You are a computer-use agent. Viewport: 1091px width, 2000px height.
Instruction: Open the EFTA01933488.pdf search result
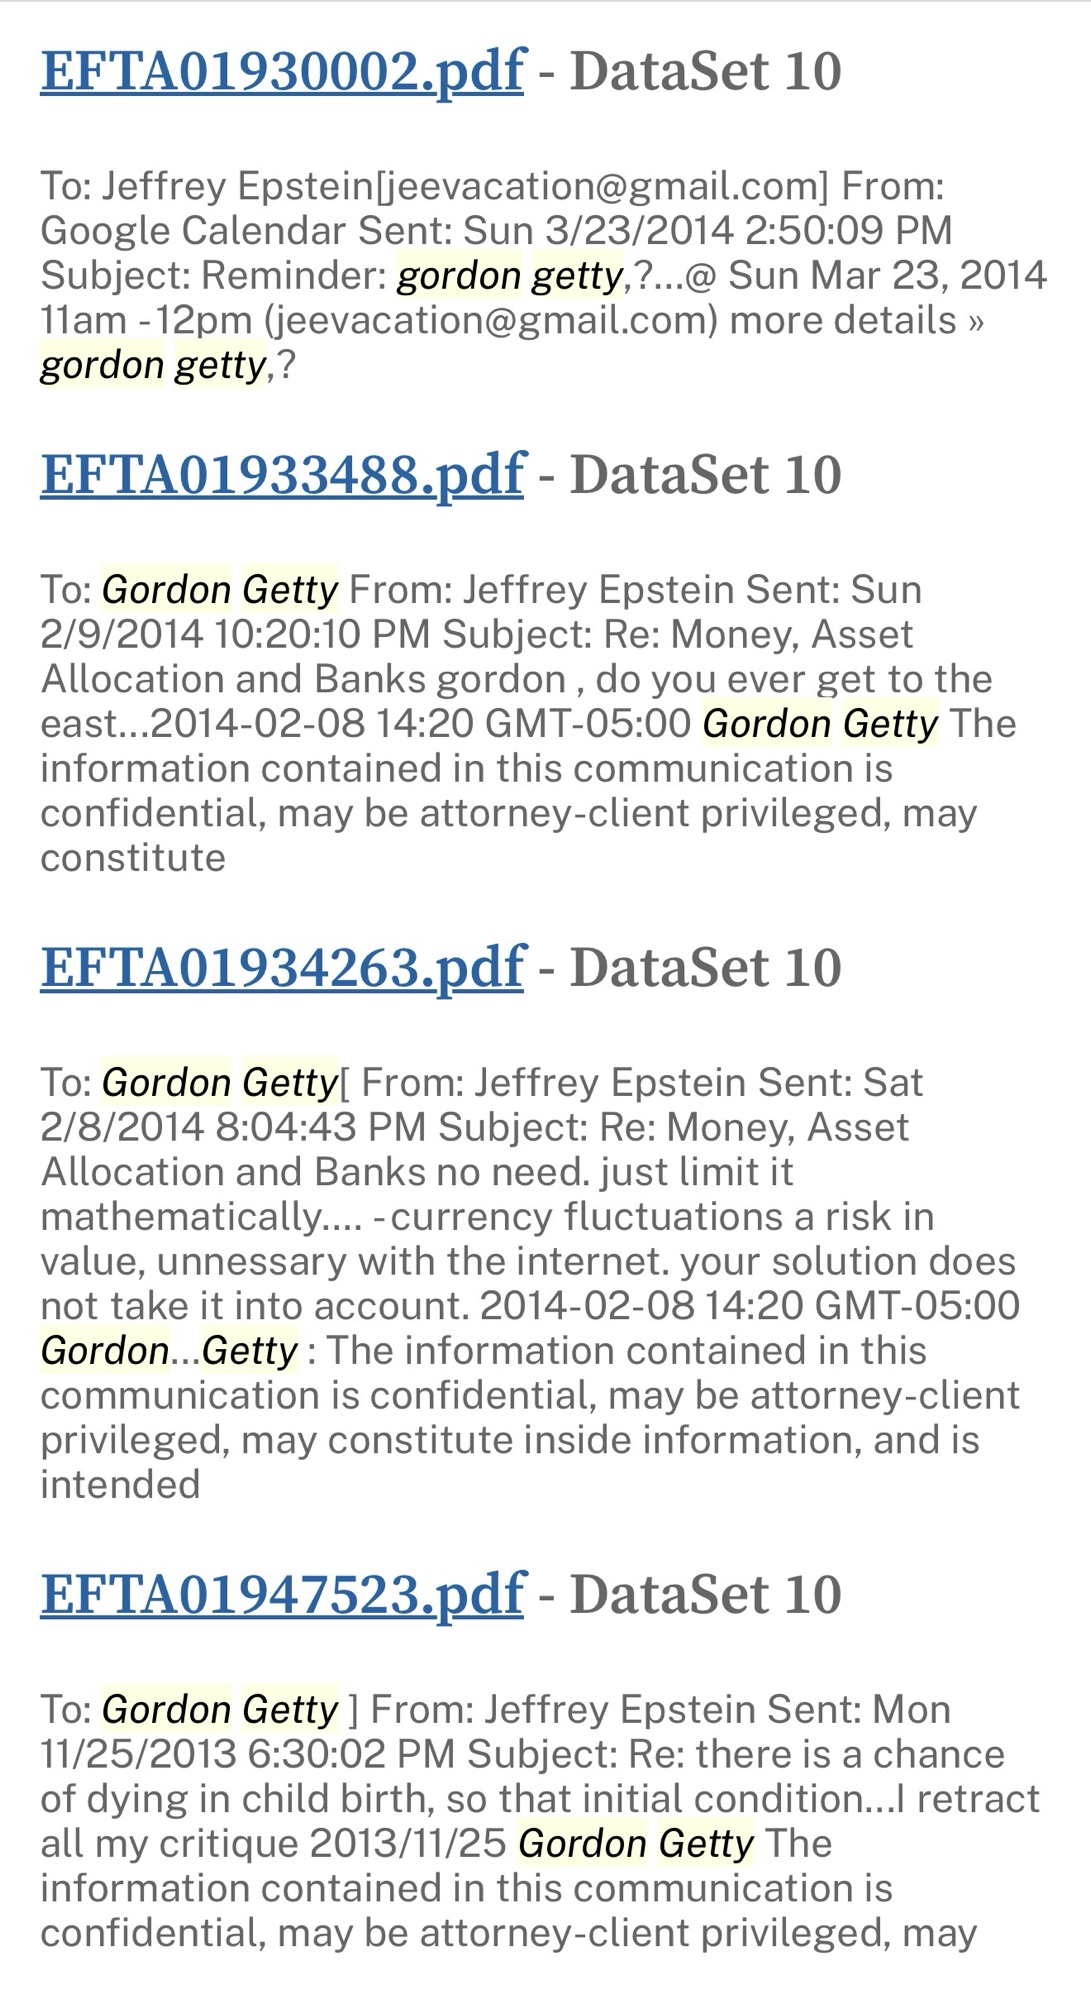coord(282,474)
